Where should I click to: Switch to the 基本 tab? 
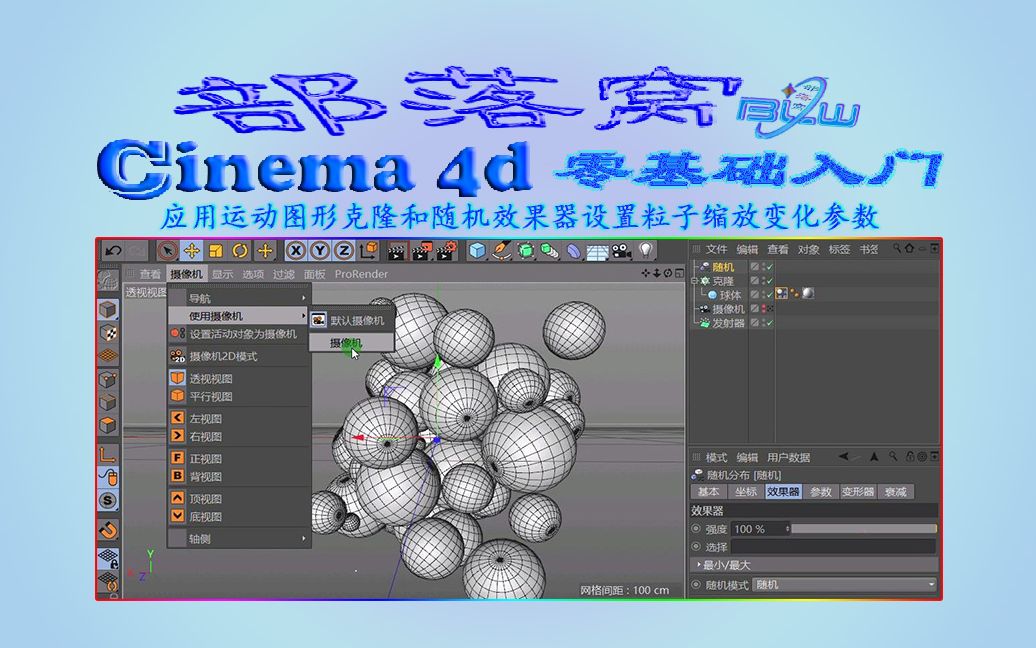(708, 491)
